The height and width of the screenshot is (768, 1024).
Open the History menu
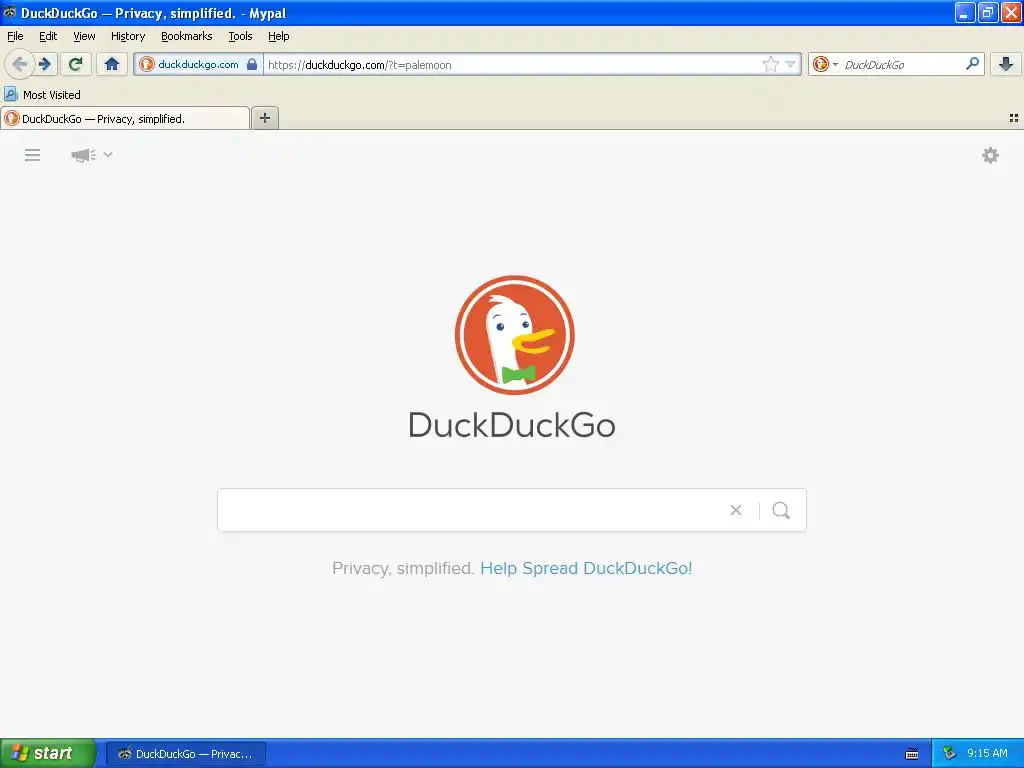pyautogui.click(x=128, y=36)
